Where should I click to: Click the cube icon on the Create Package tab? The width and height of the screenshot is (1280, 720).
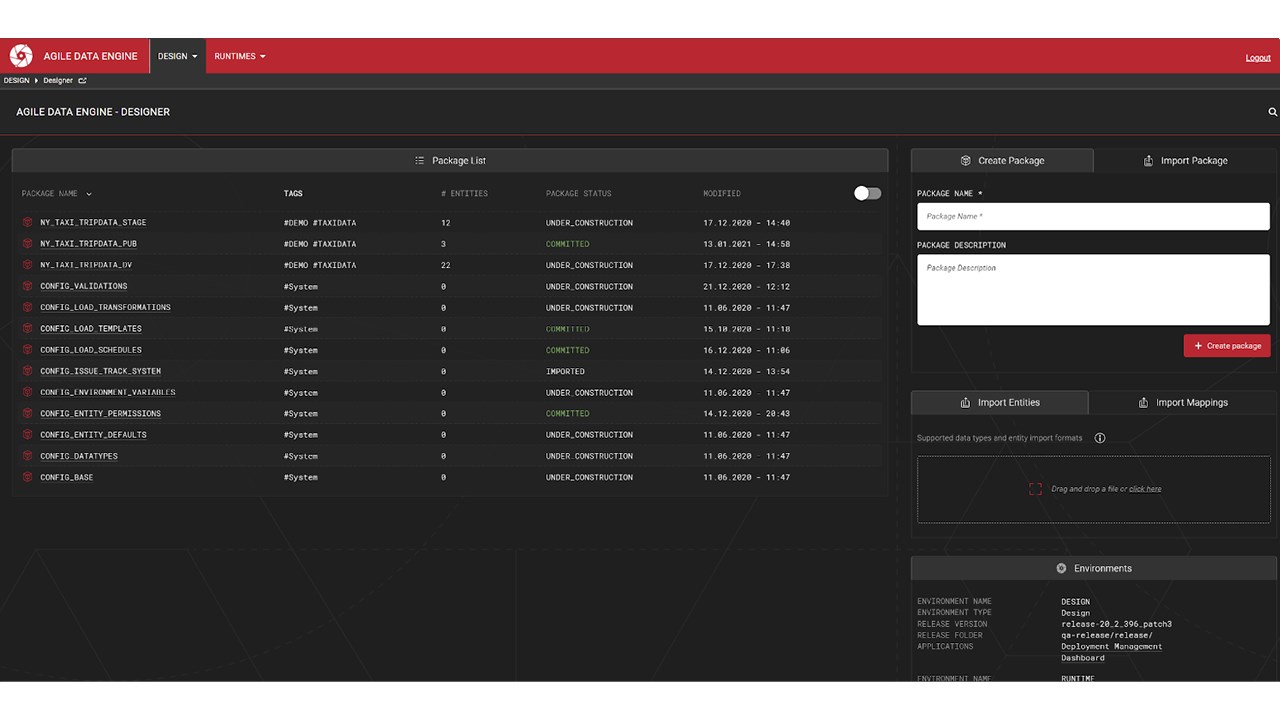pos(965,160)
